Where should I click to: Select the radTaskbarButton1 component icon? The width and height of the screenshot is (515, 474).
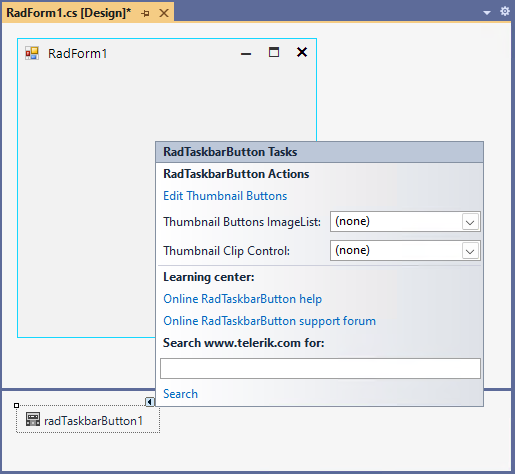pyautogui.click(x=33, y=419)
